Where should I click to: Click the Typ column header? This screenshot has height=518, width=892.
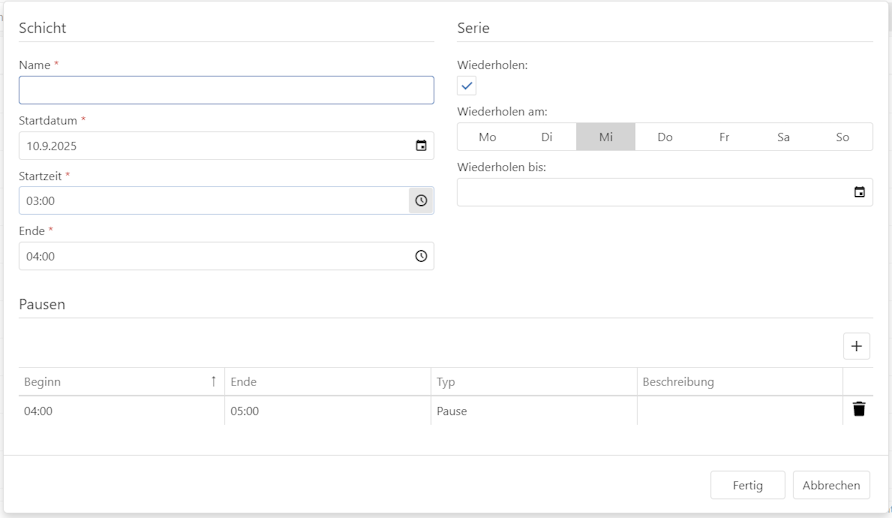(533, 382)
